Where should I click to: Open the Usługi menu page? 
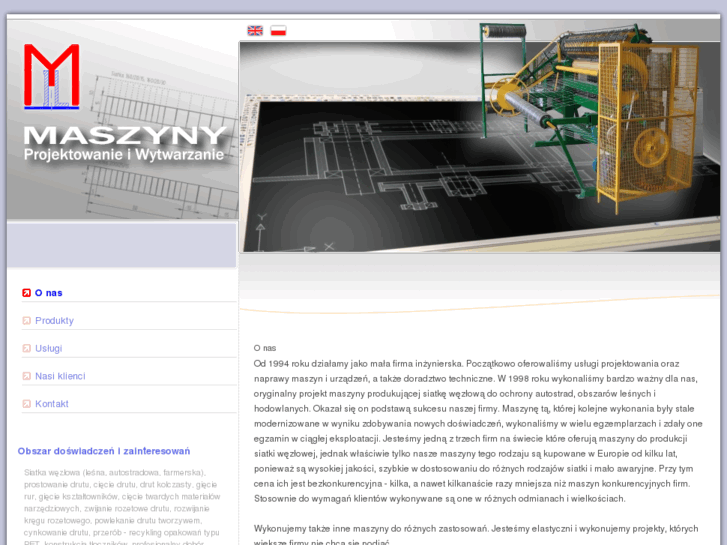point(49,348)
